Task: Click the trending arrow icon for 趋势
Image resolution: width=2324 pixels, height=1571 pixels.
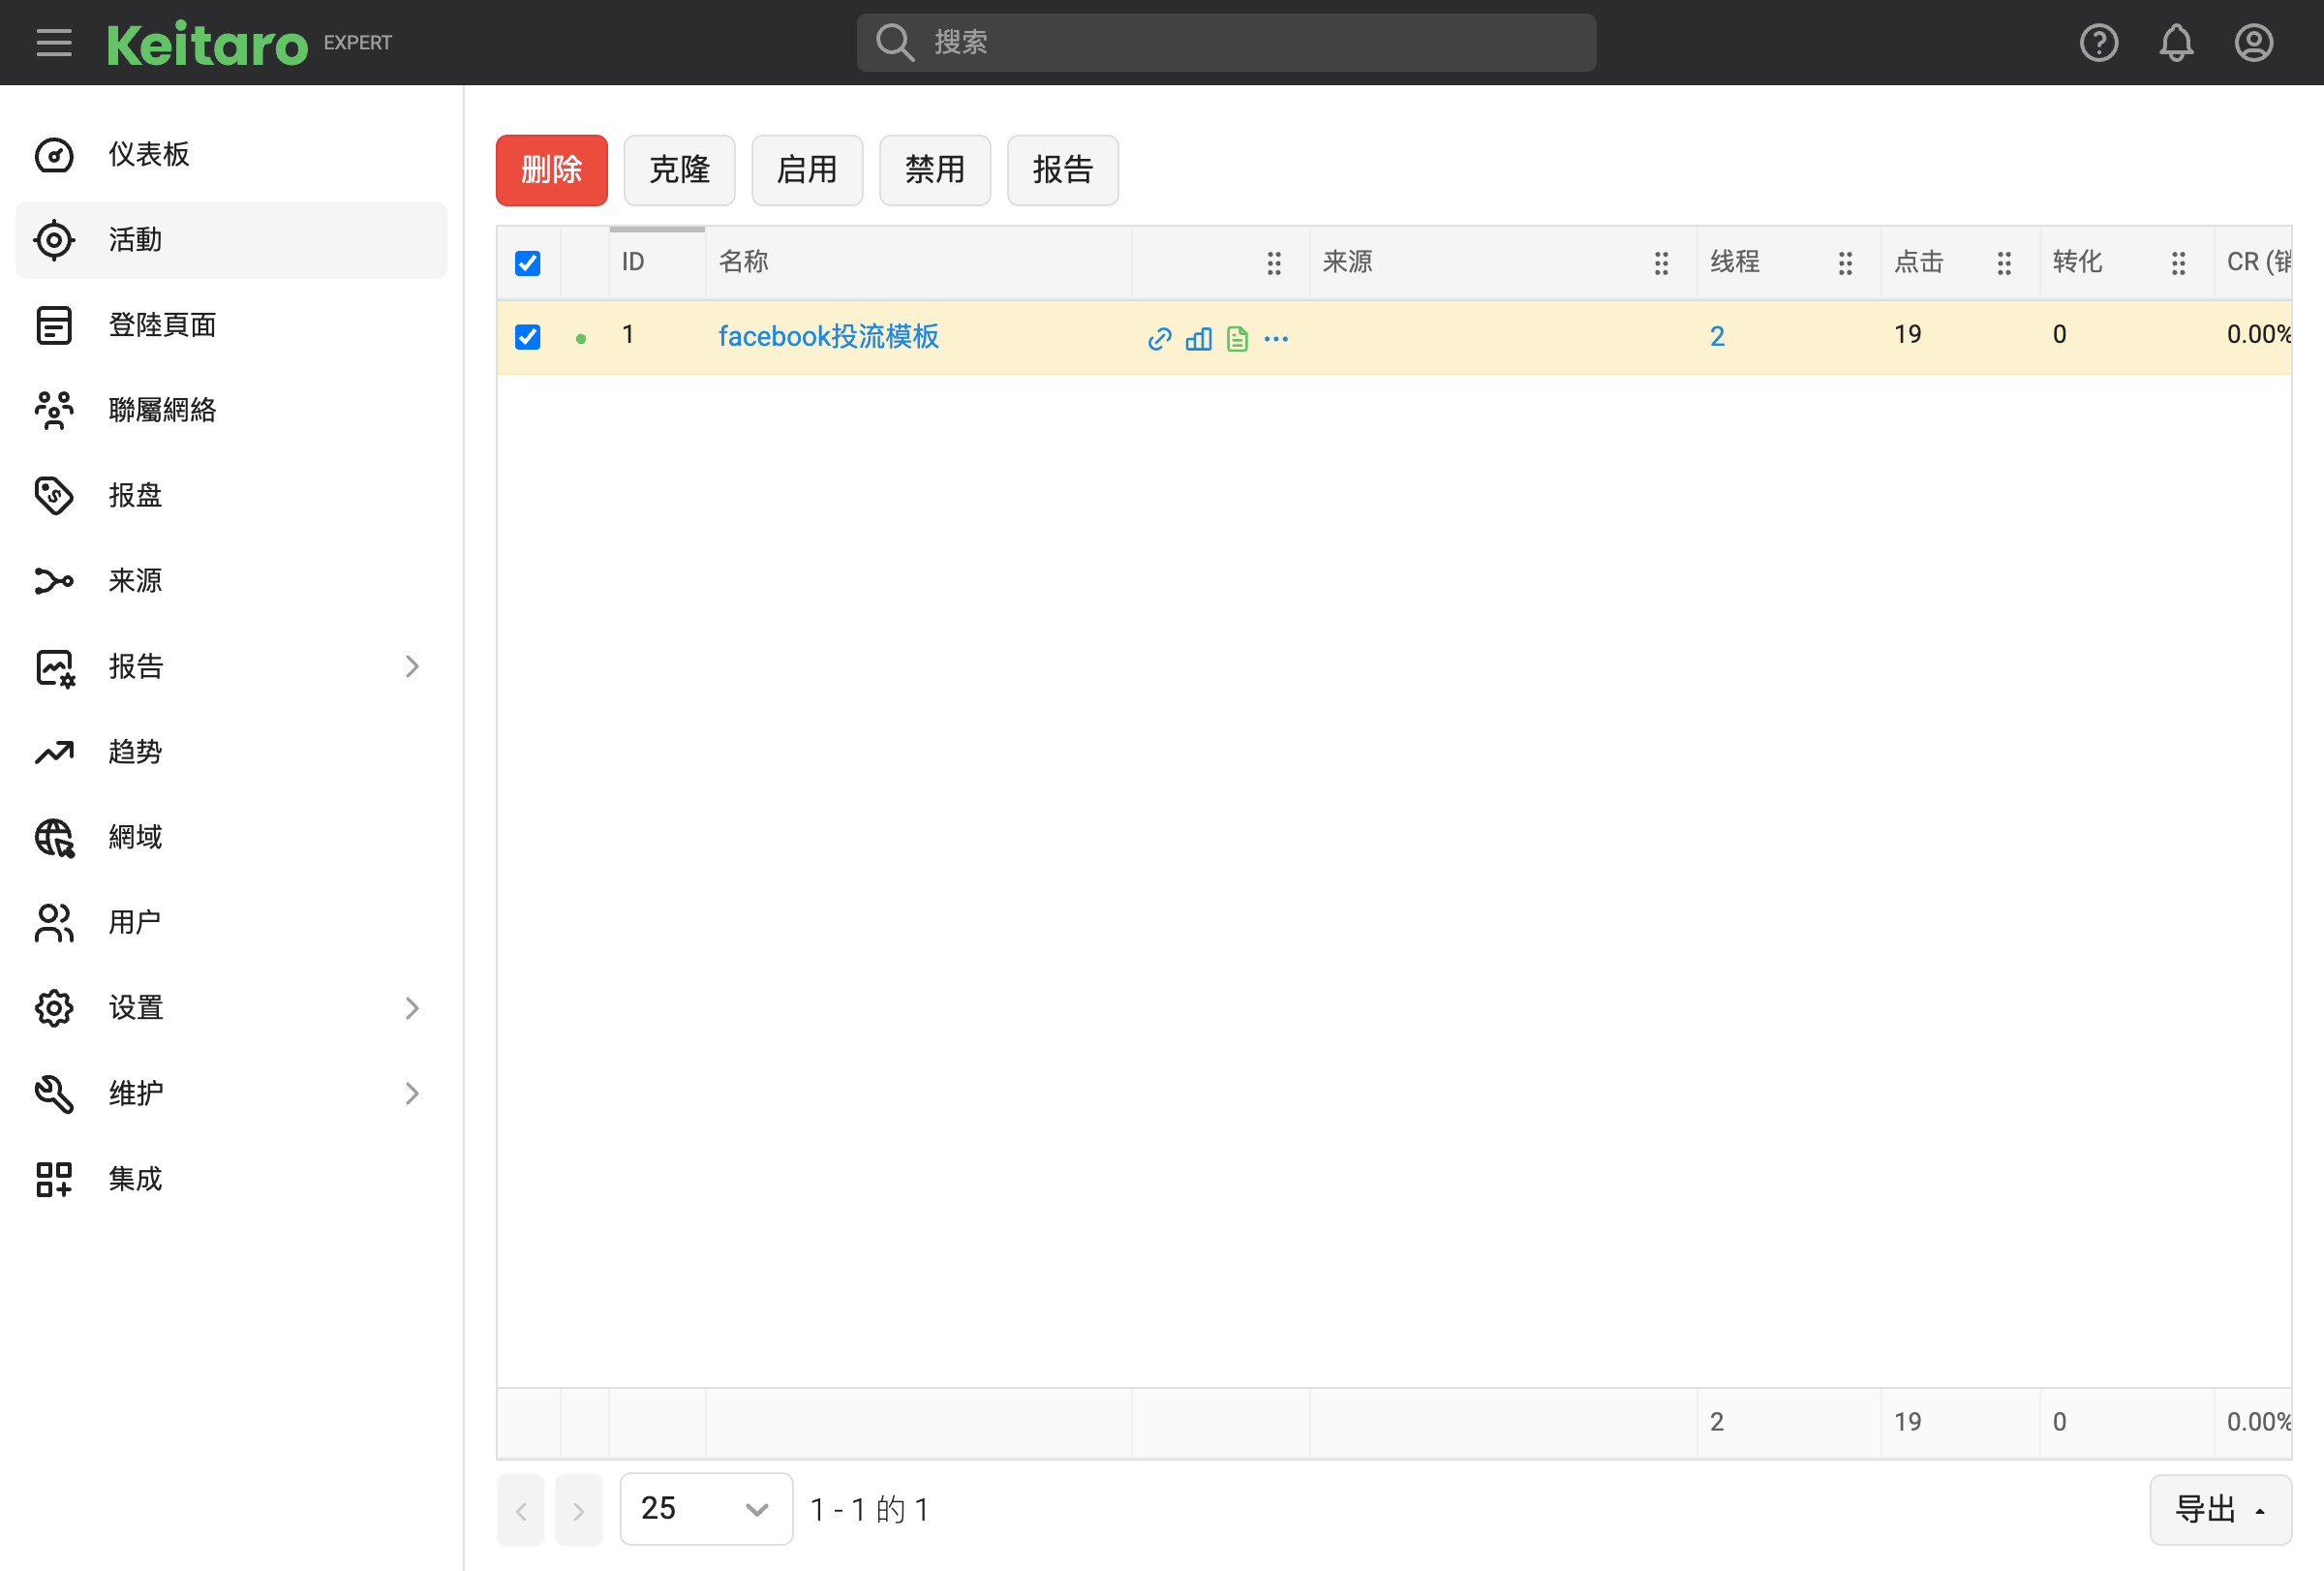Action: (x=54, y=752)
